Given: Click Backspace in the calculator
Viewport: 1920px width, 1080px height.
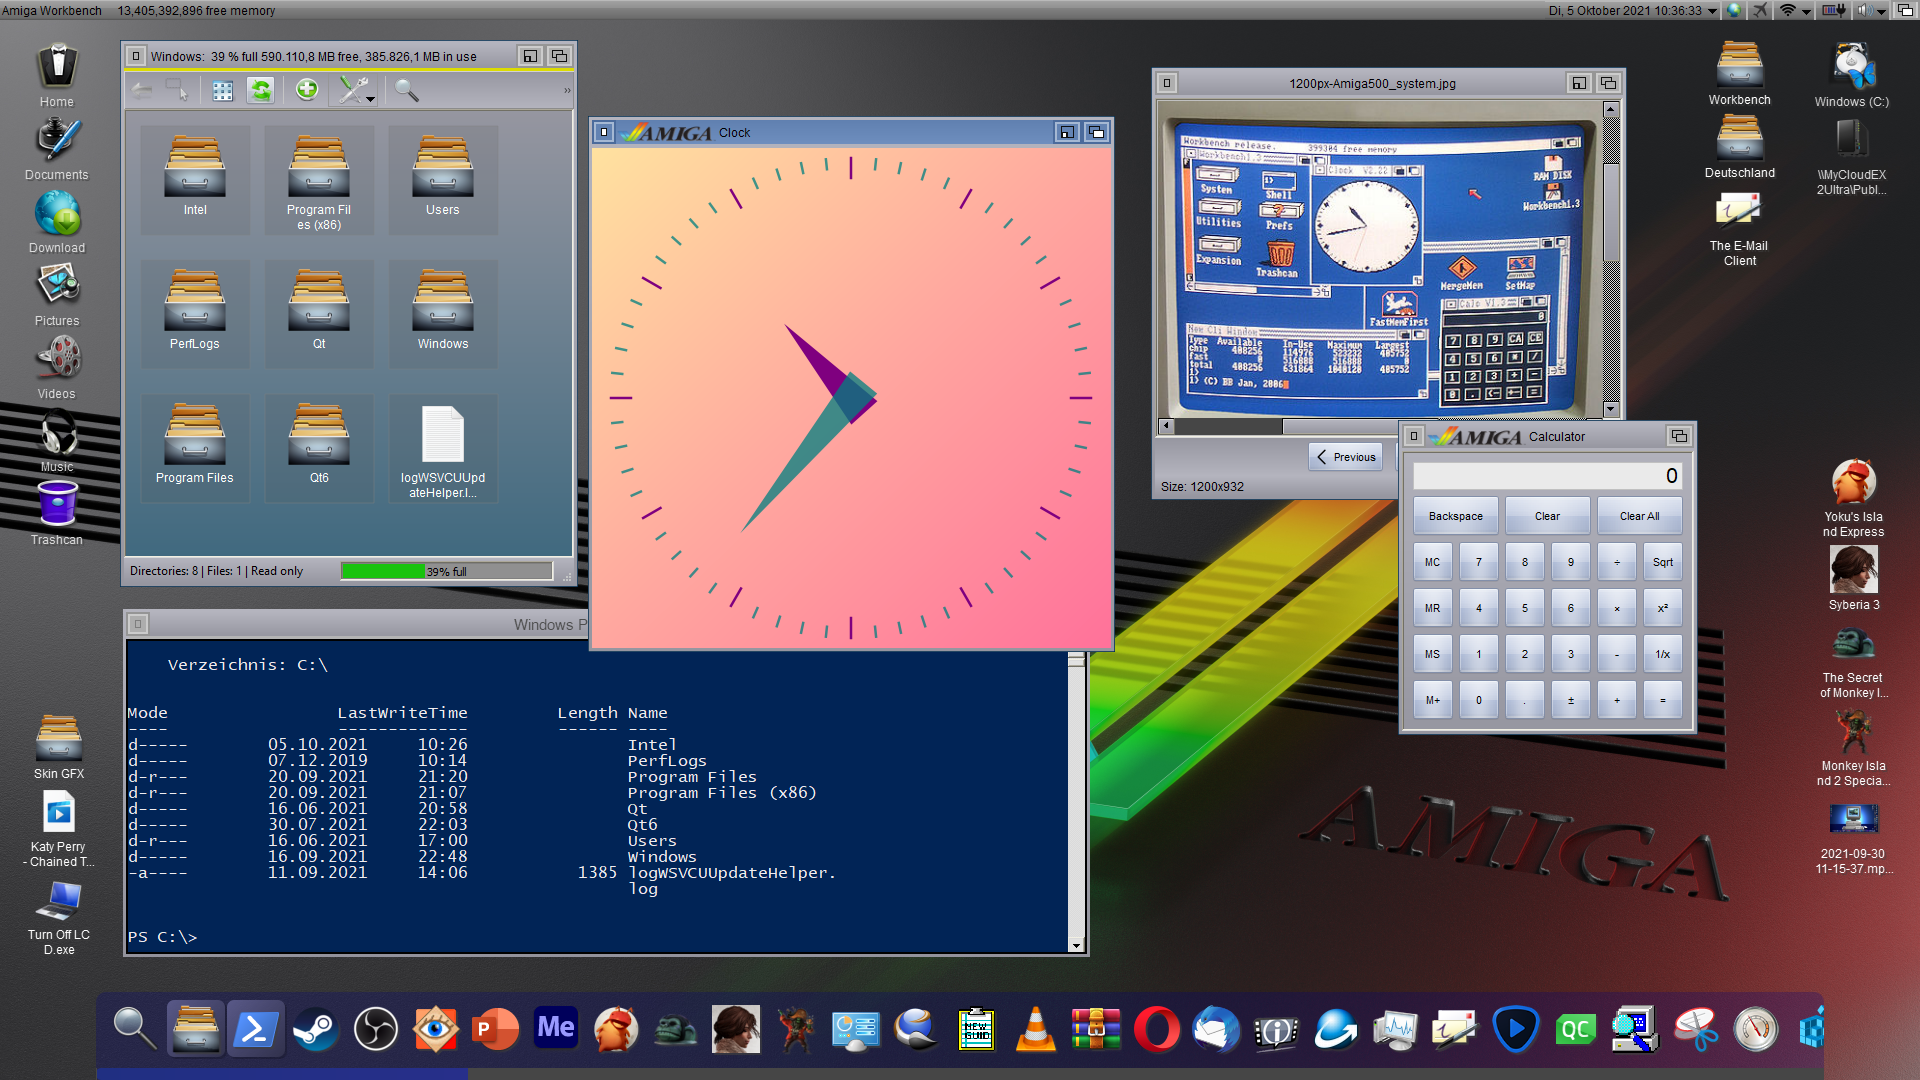Looking at the screenshot, I should click(x=1455, y=516).
